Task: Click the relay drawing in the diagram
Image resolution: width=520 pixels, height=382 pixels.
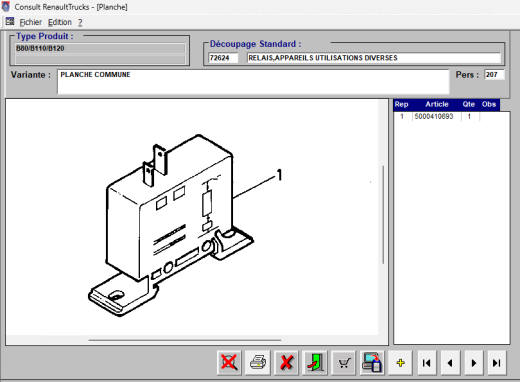Action: pyautogui.click(x=170, y=225)
